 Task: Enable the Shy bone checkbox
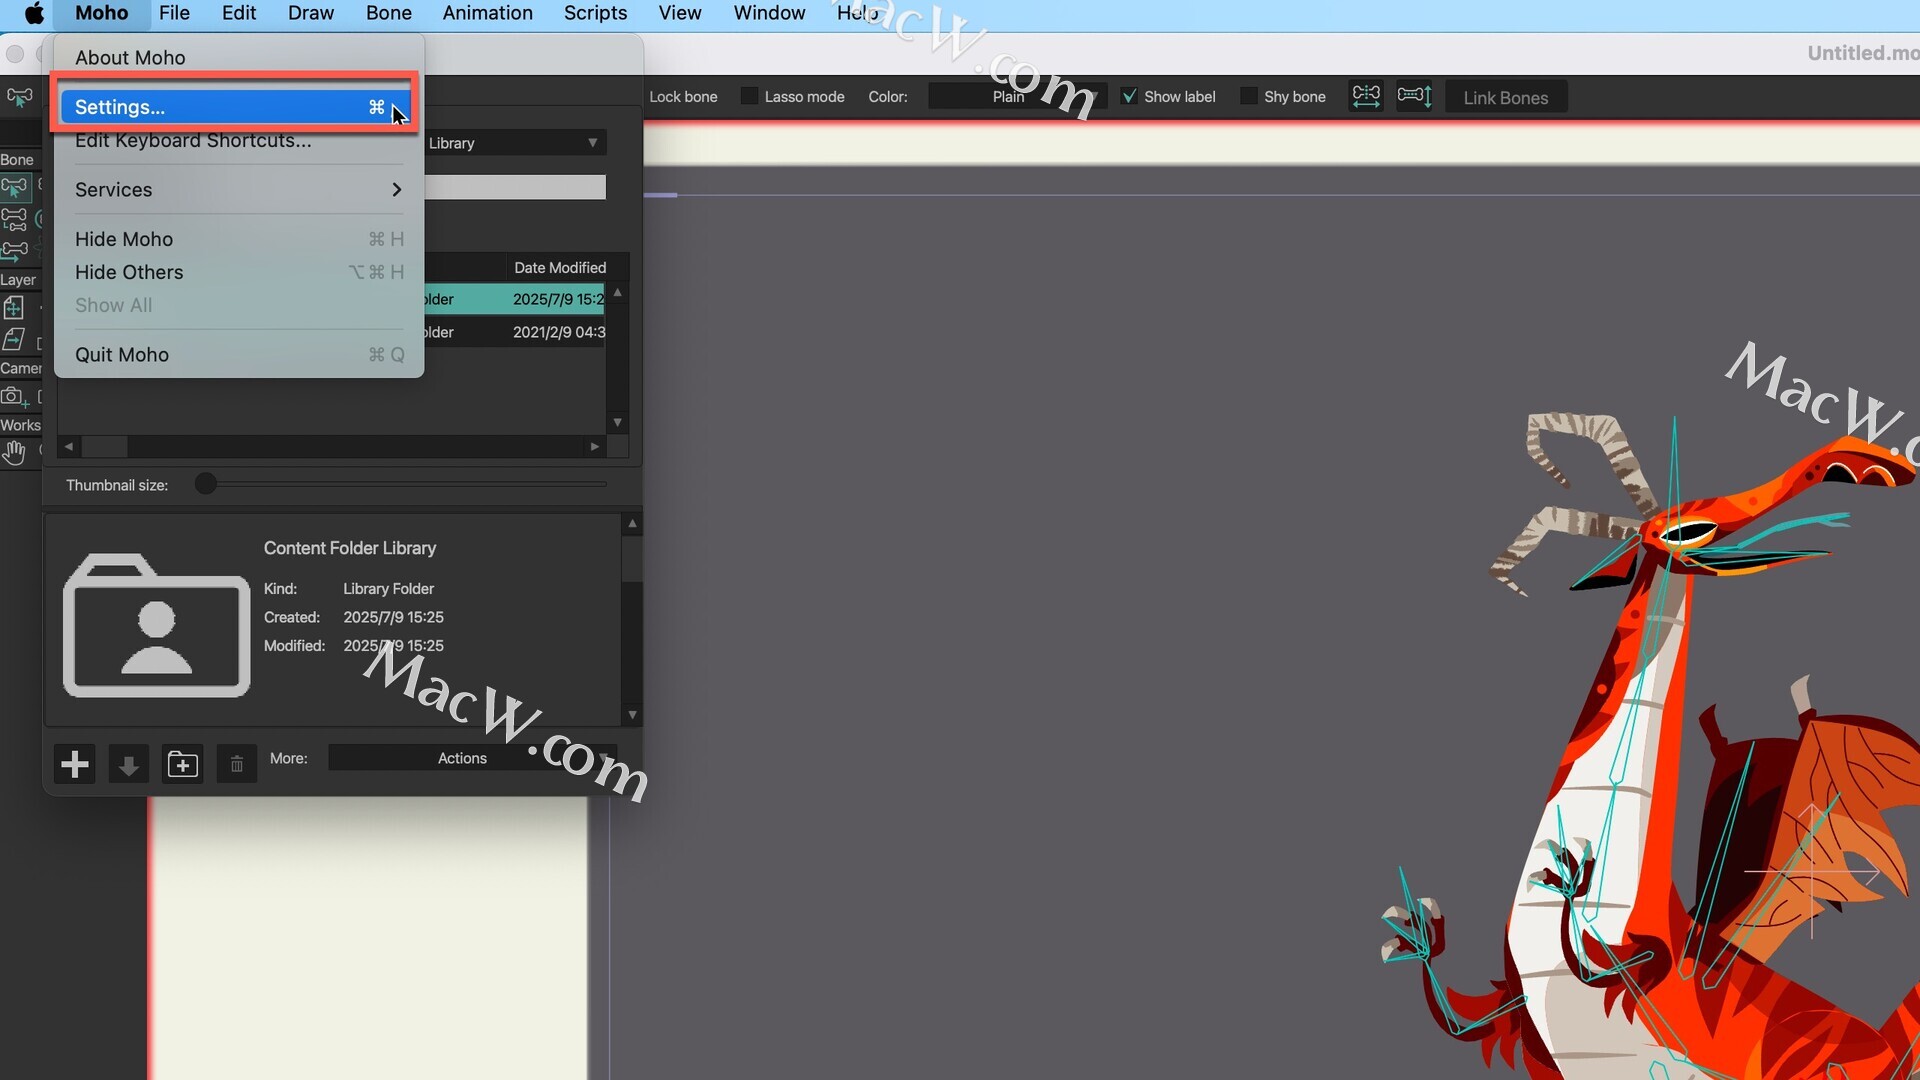(x=1248, y=96)
